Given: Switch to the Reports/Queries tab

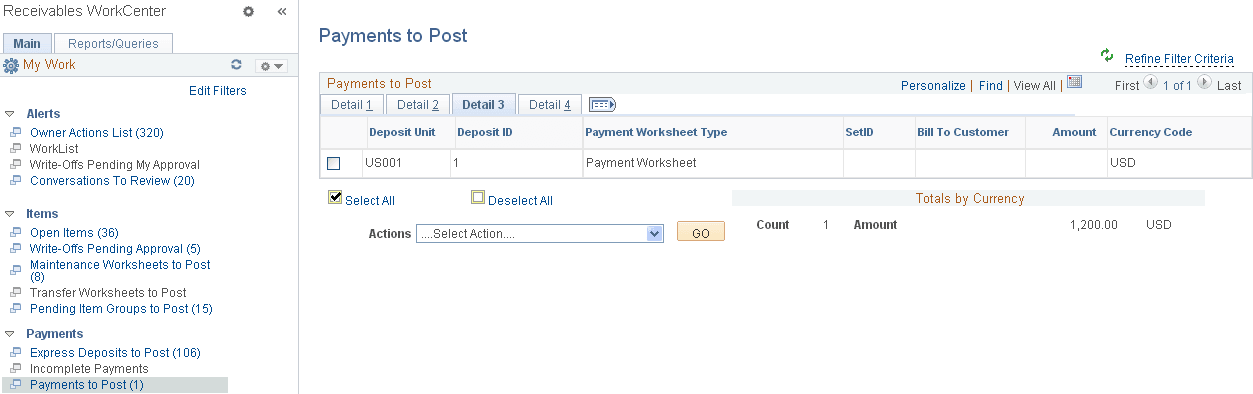Looking at the screenshot, I should [x=113, y=43].
